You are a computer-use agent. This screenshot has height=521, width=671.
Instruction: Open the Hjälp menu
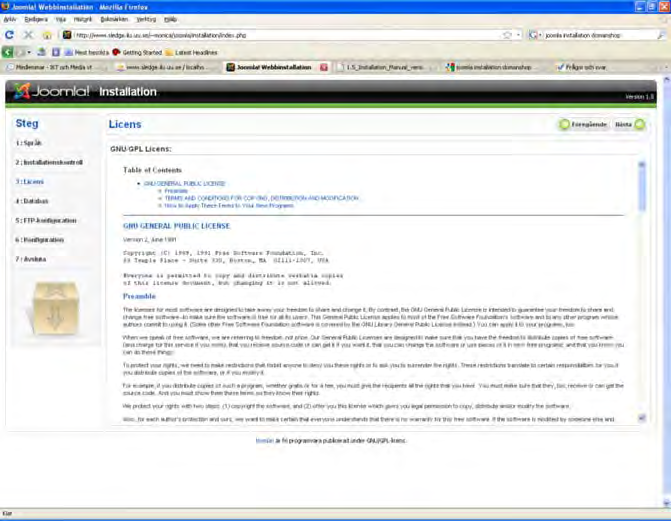coord(170,19)
